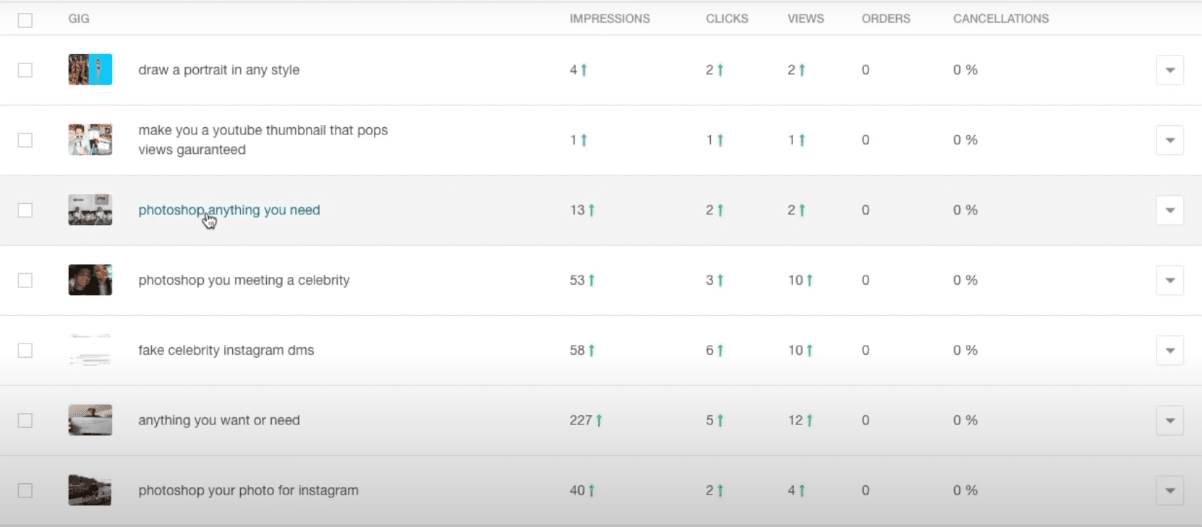Click the Orders column header
Screen dimensions: 1202x527
(x=885, y=19)
